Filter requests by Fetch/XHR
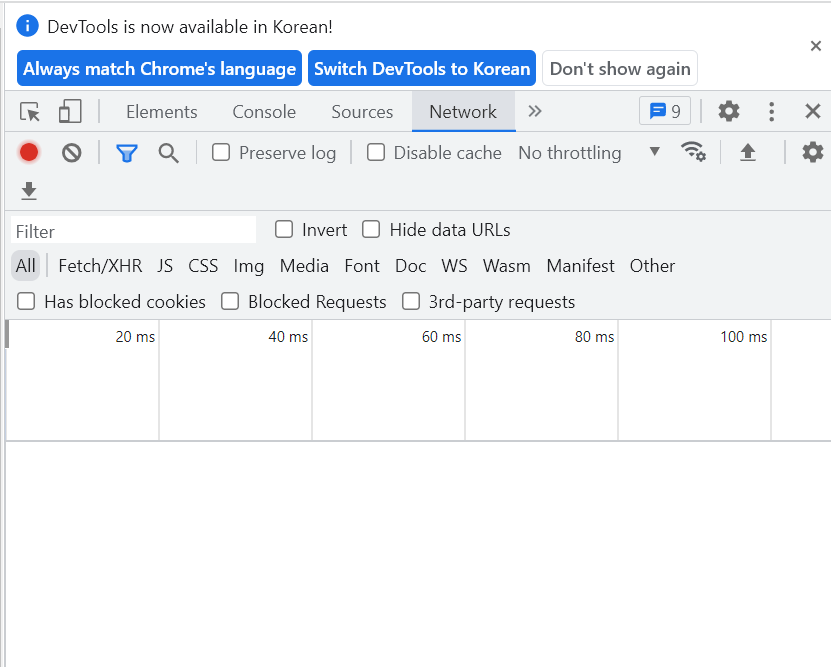 point(100,265)
